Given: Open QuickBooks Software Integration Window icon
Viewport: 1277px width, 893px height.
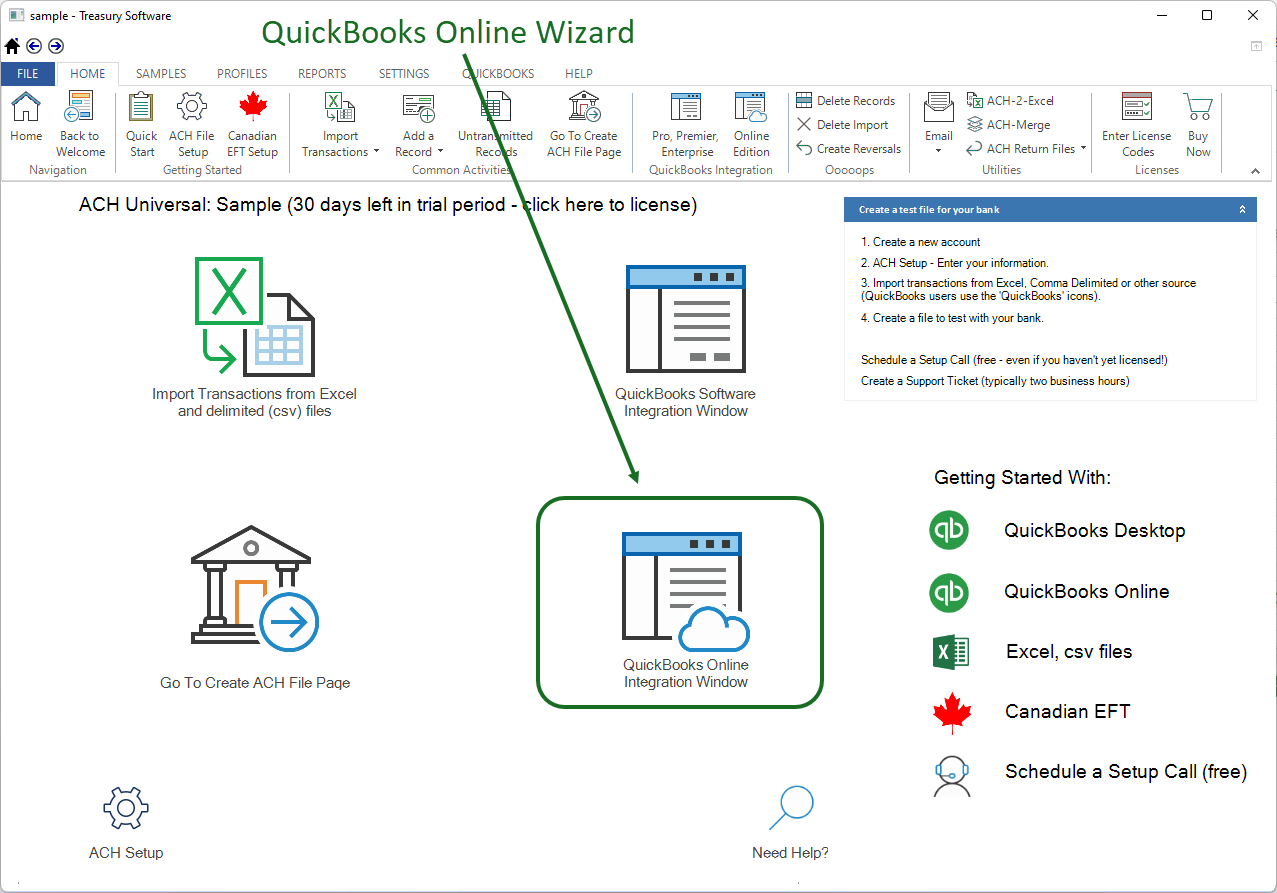Looking at the screenshot, I should point(686,319).
